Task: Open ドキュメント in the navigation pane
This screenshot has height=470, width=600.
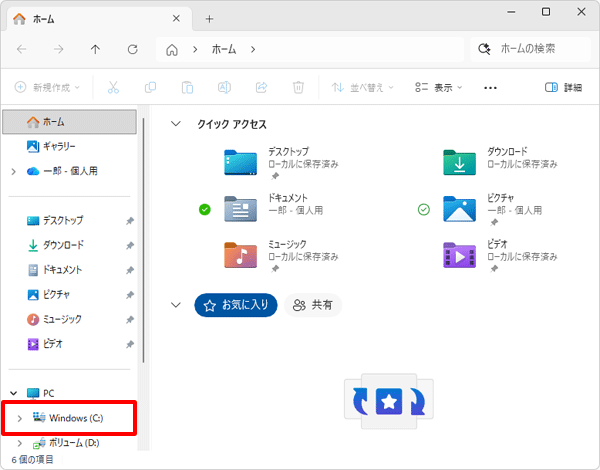Action: point(69,270)
